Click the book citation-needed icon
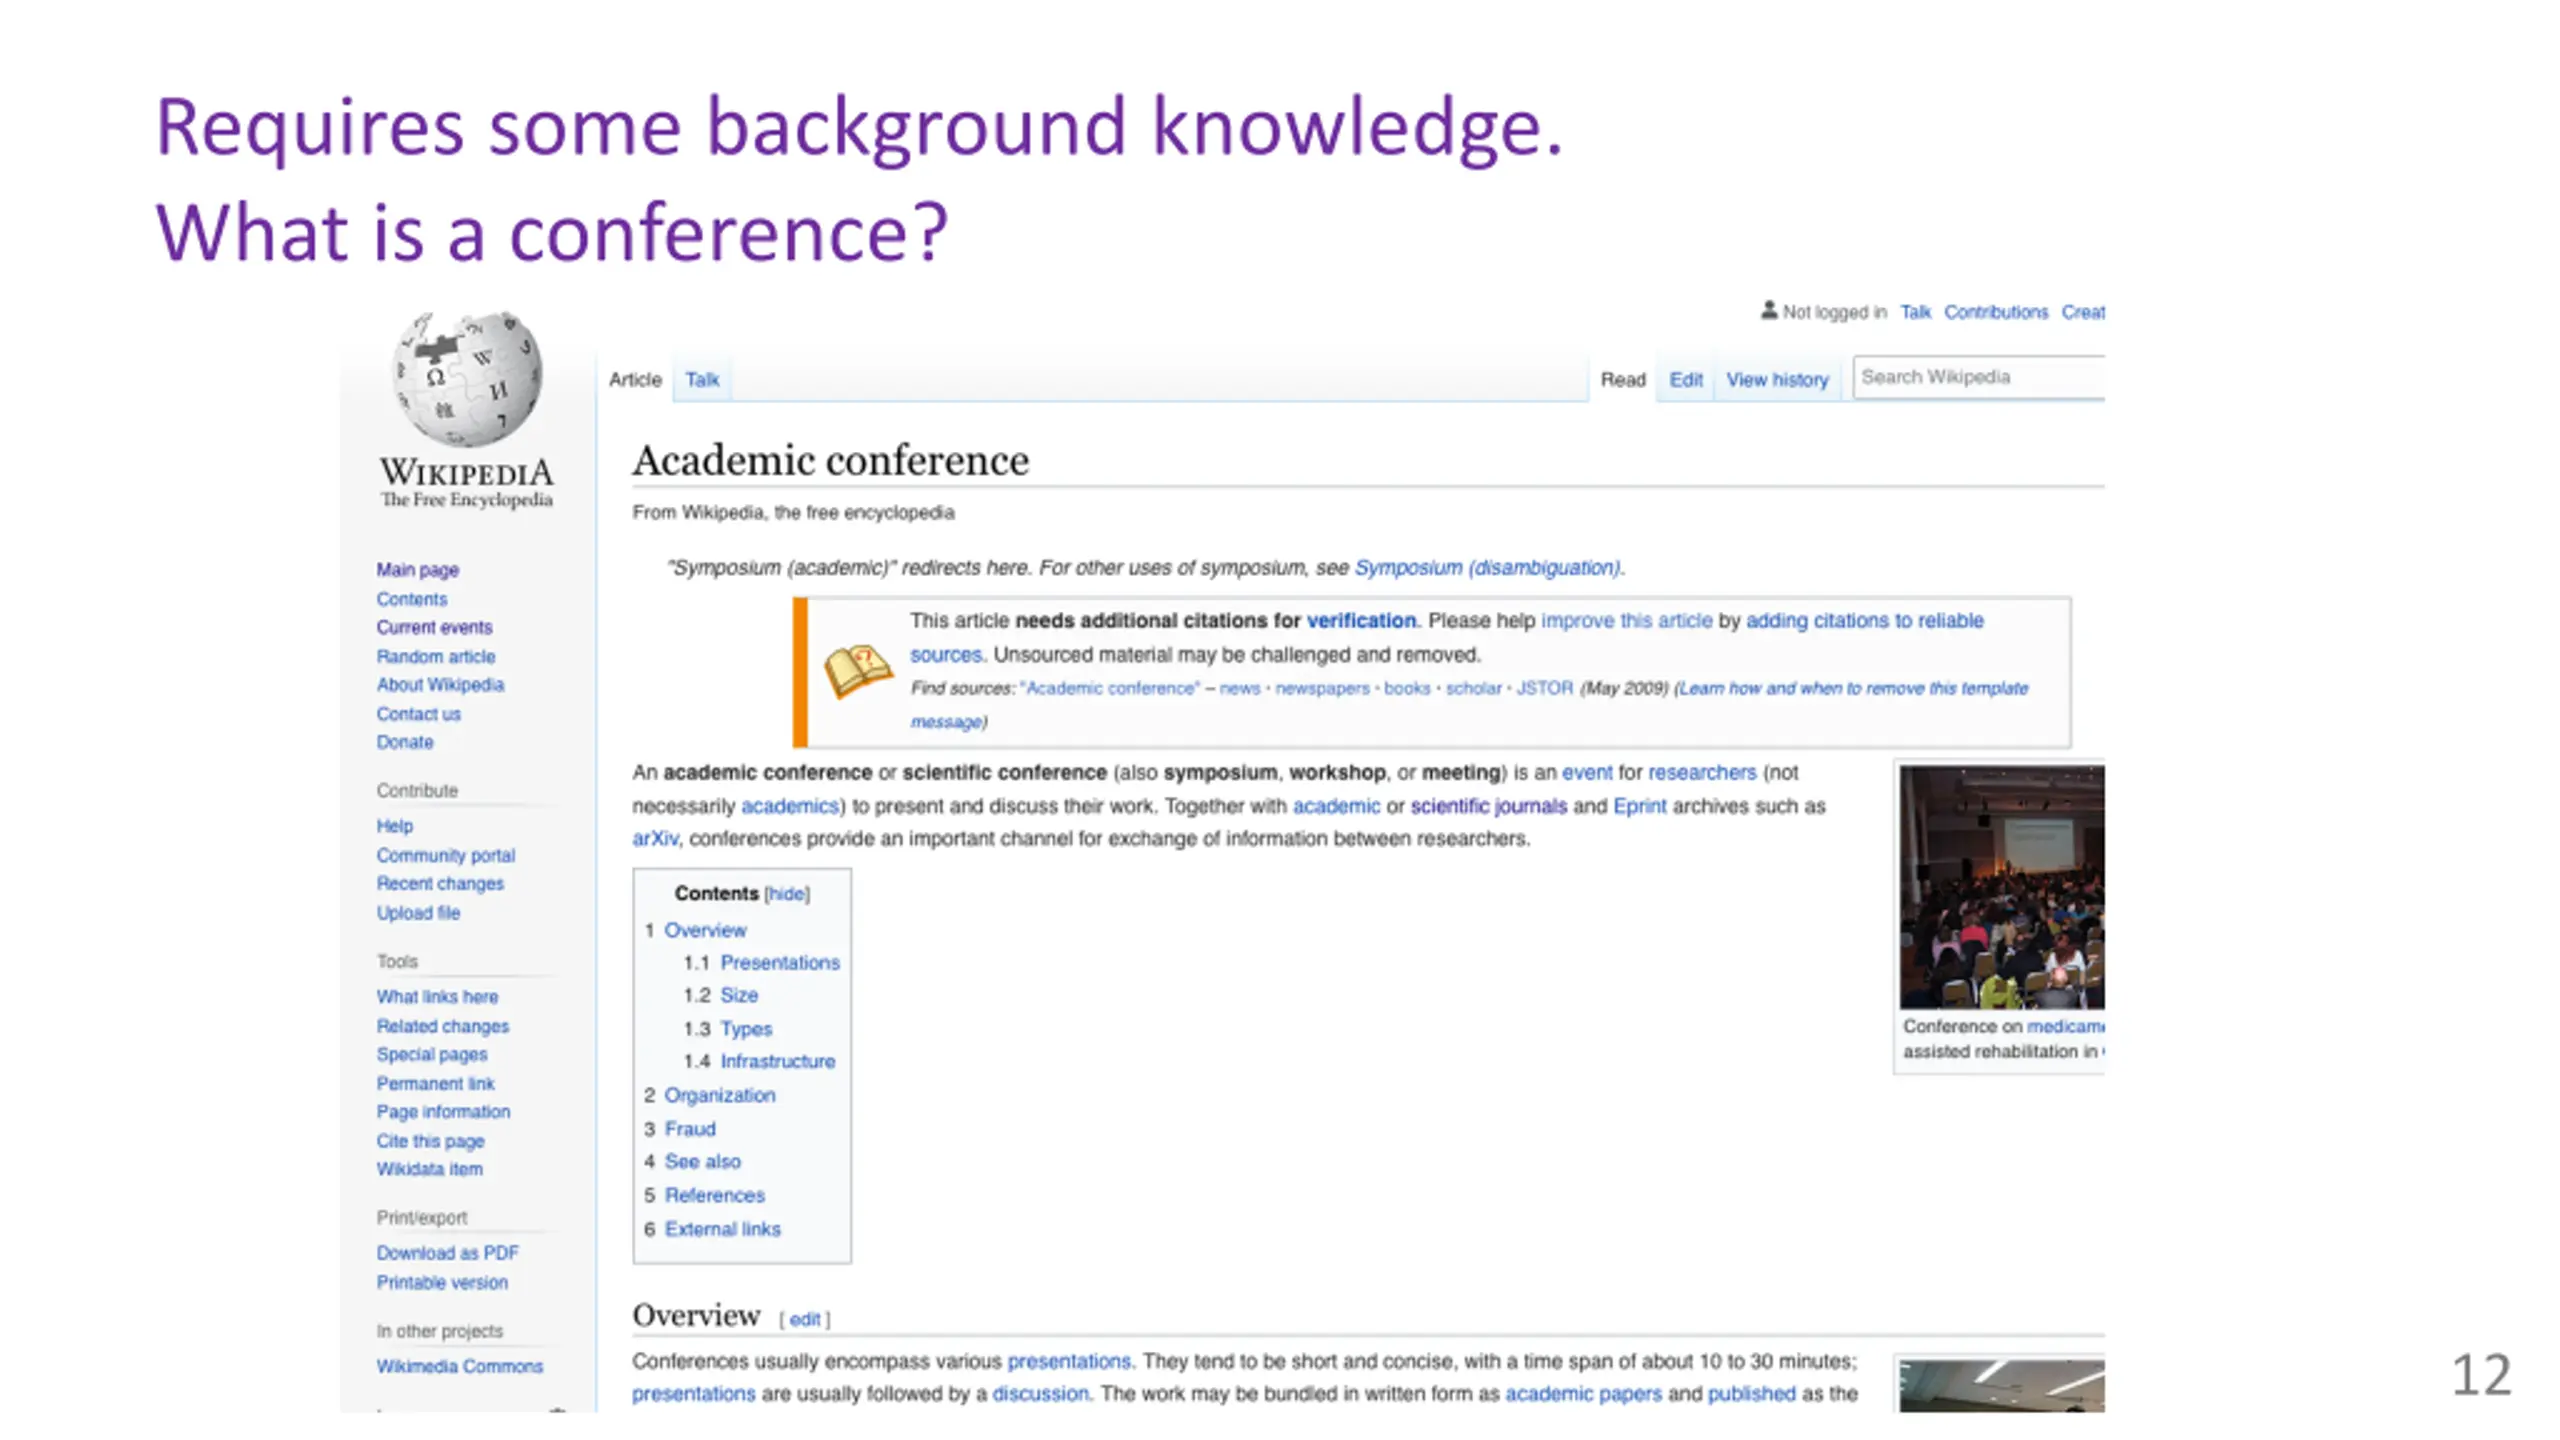The width and height of the screenshot is (2560, 1440). tap(858, 670)
